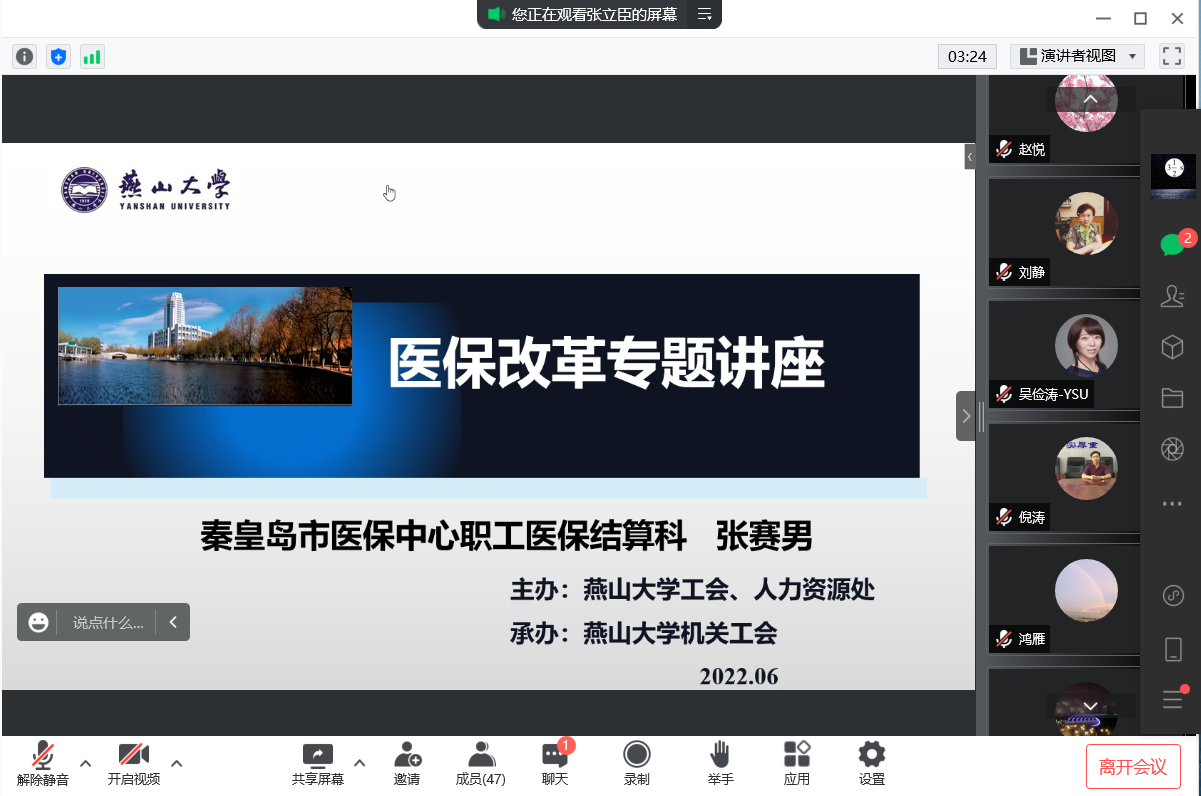Open meeting Settings
Viewport: 1201px width, 796px height.
[x=872, y=763]
